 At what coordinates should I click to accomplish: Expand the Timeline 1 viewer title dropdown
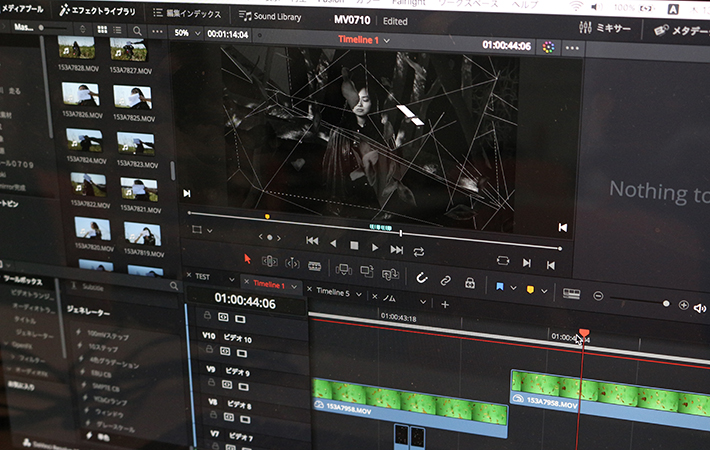pos(387,41)
